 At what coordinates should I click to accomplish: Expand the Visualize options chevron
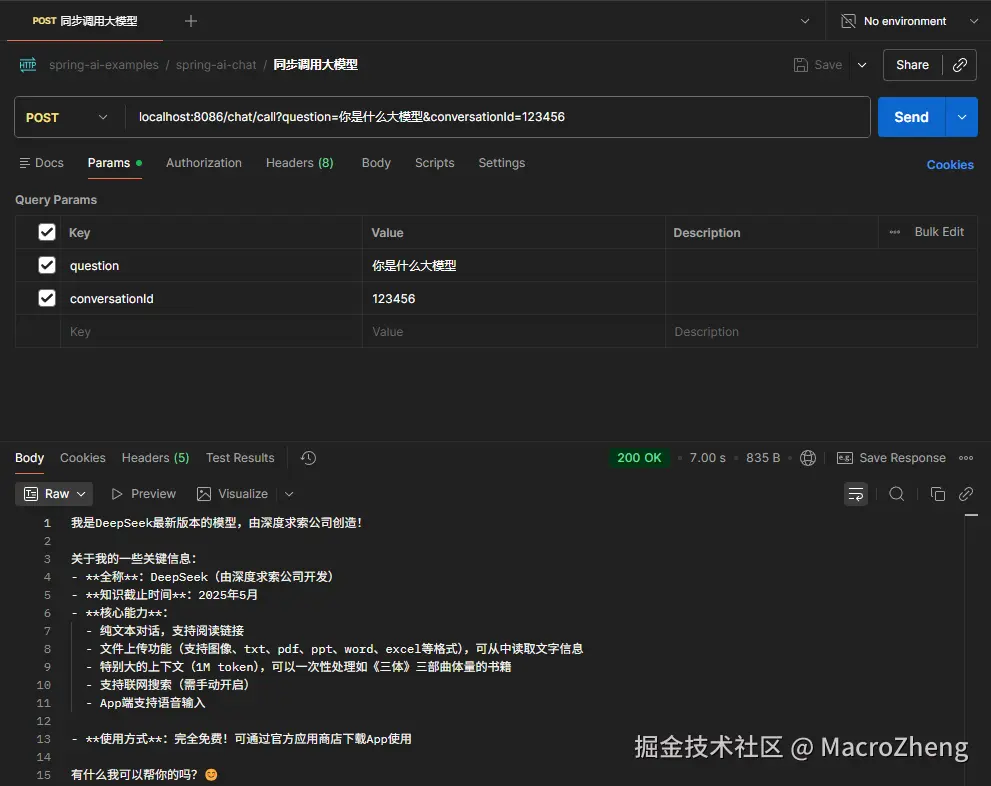[289, 494]
